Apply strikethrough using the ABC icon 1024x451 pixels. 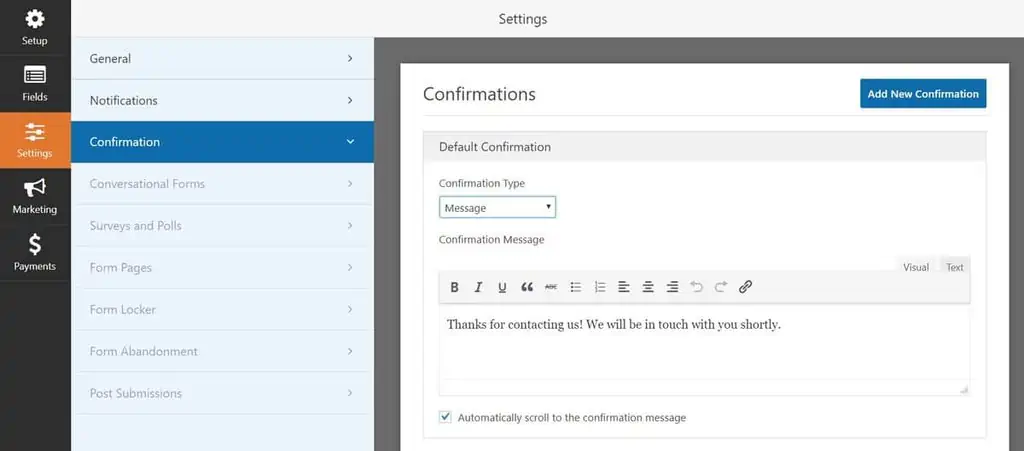[551, 287]
